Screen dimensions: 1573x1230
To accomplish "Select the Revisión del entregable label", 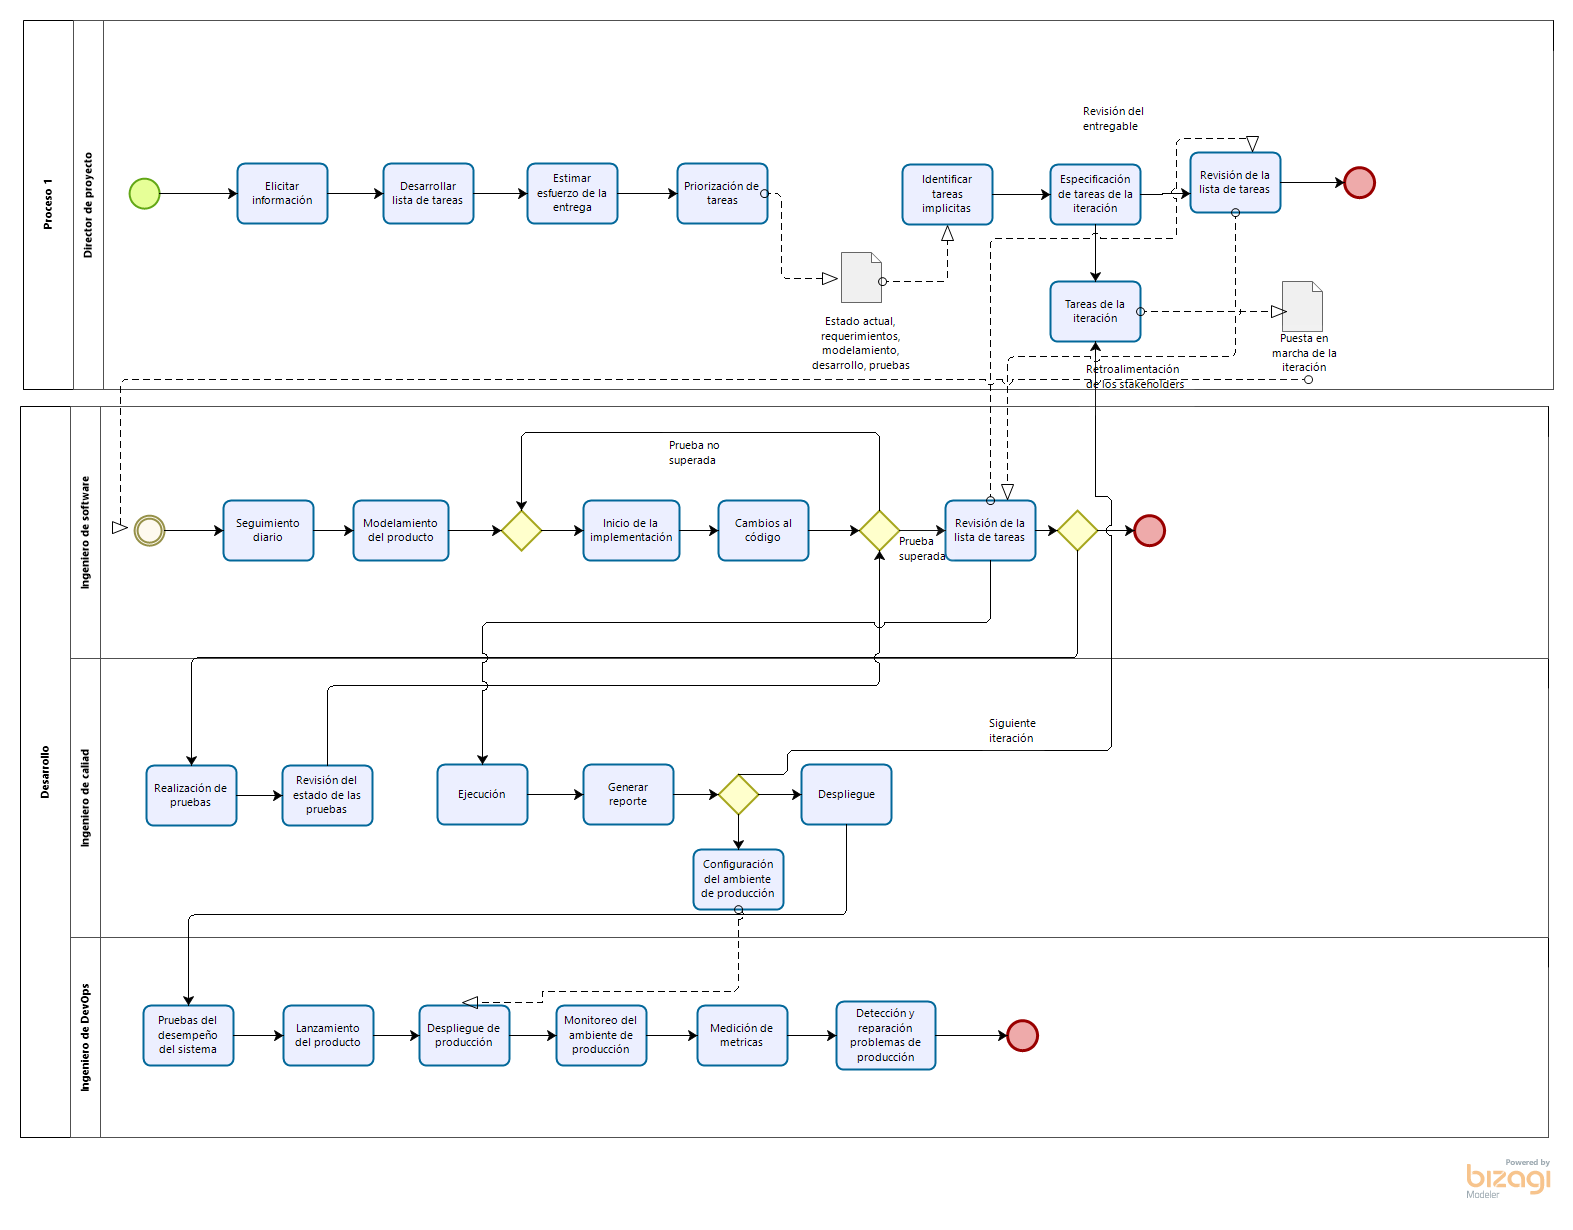I will tap(1113, 119).
